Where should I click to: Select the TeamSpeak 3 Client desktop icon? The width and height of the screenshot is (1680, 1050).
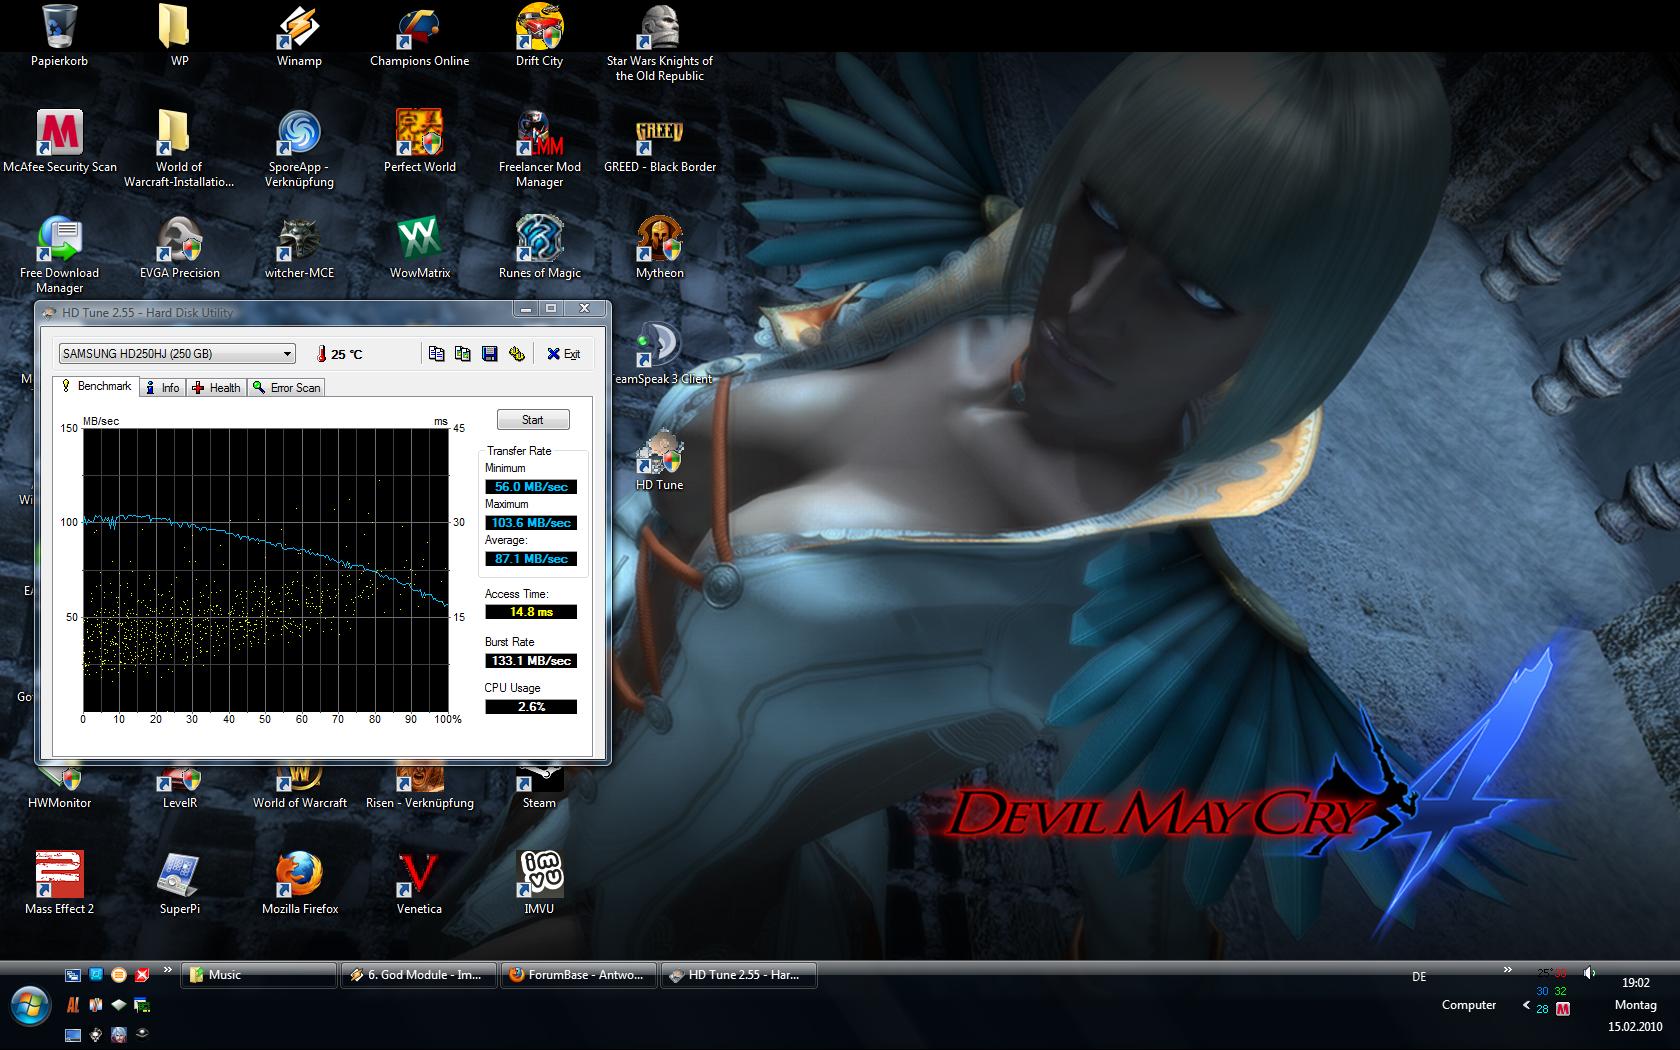tap(661, 354)
